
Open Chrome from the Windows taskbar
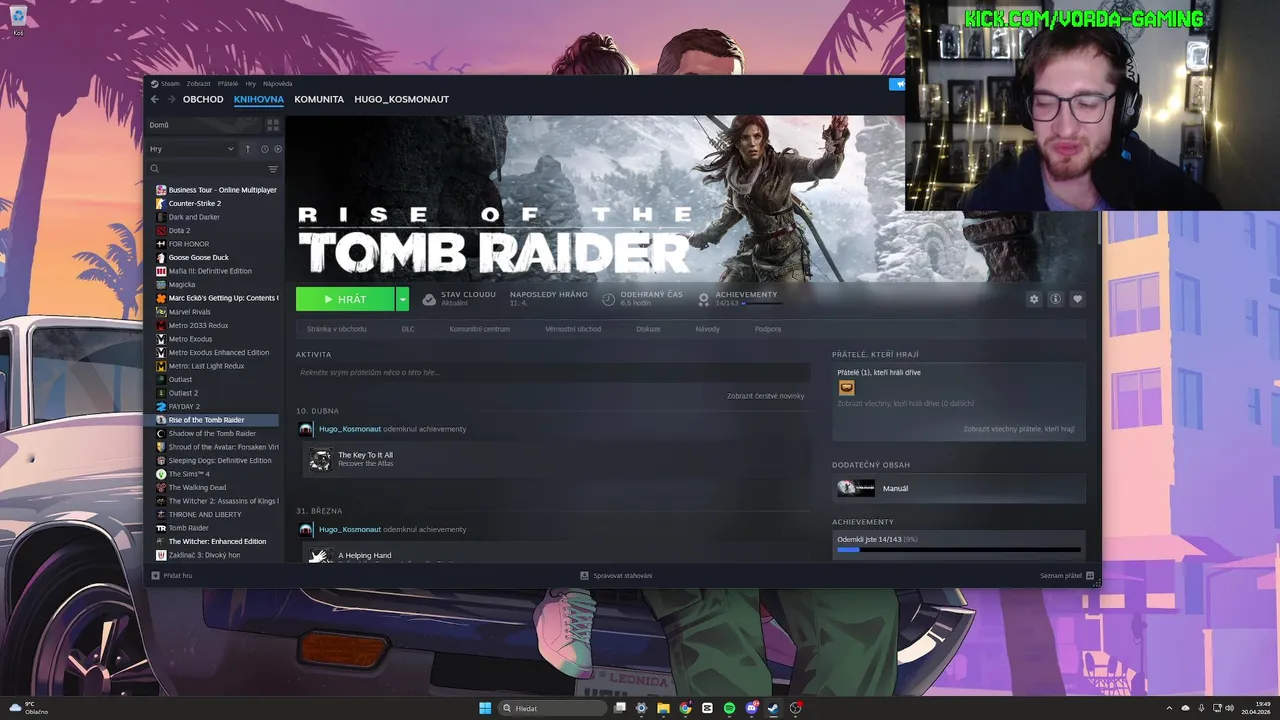coord(685,708)
